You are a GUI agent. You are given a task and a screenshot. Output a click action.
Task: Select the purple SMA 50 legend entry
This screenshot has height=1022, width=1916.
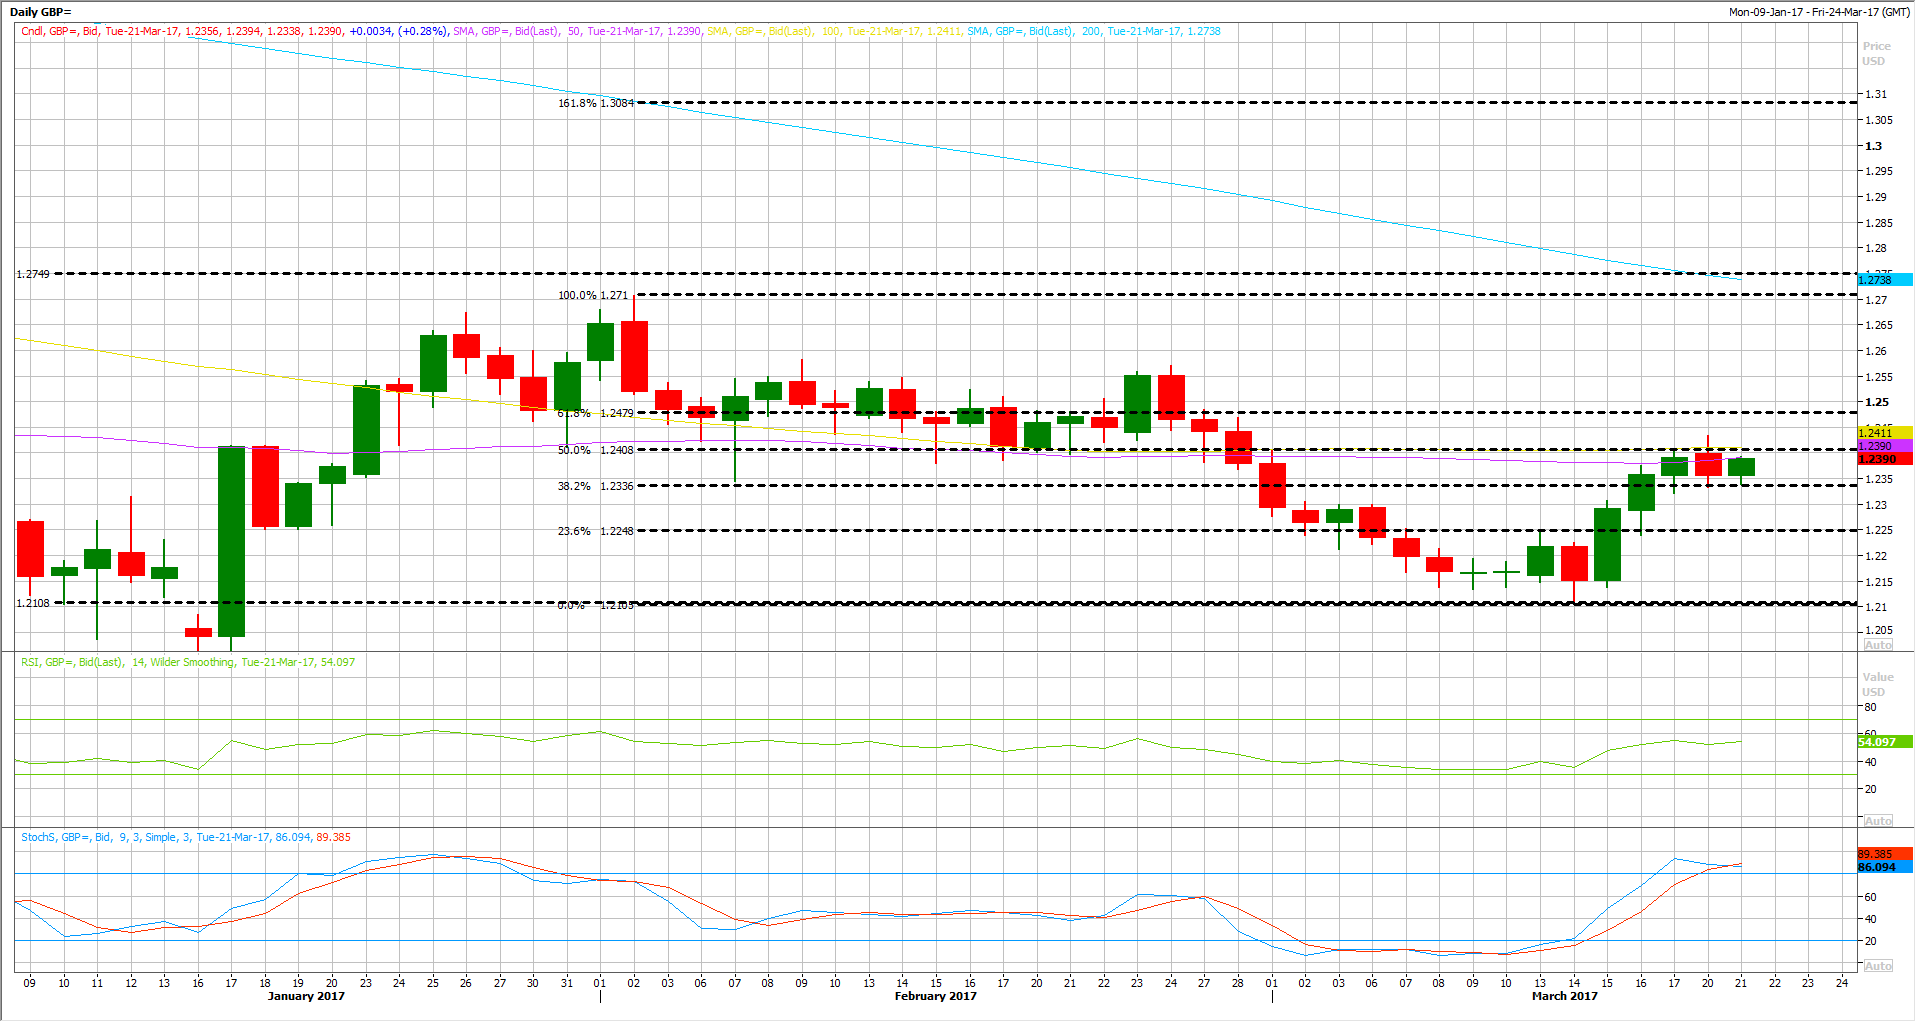tap(577, 32)
